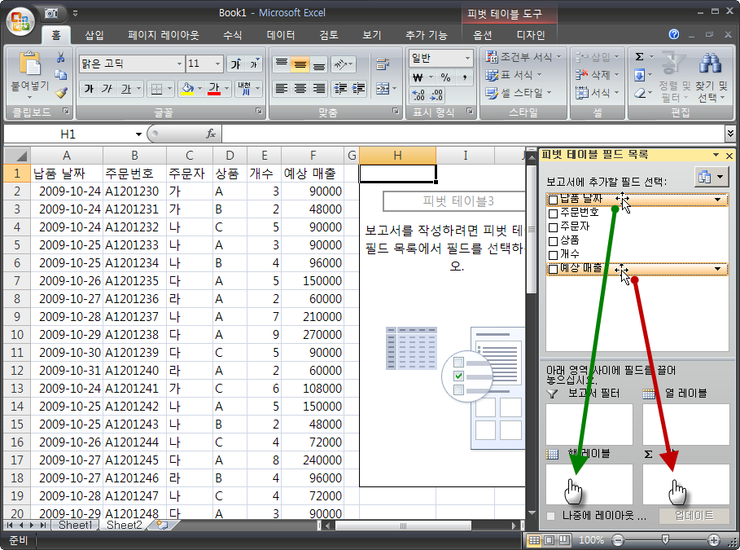This screenshot has width=740, height=550.
Task: Open number format dropdown 일반
Action: pos(467,58)
